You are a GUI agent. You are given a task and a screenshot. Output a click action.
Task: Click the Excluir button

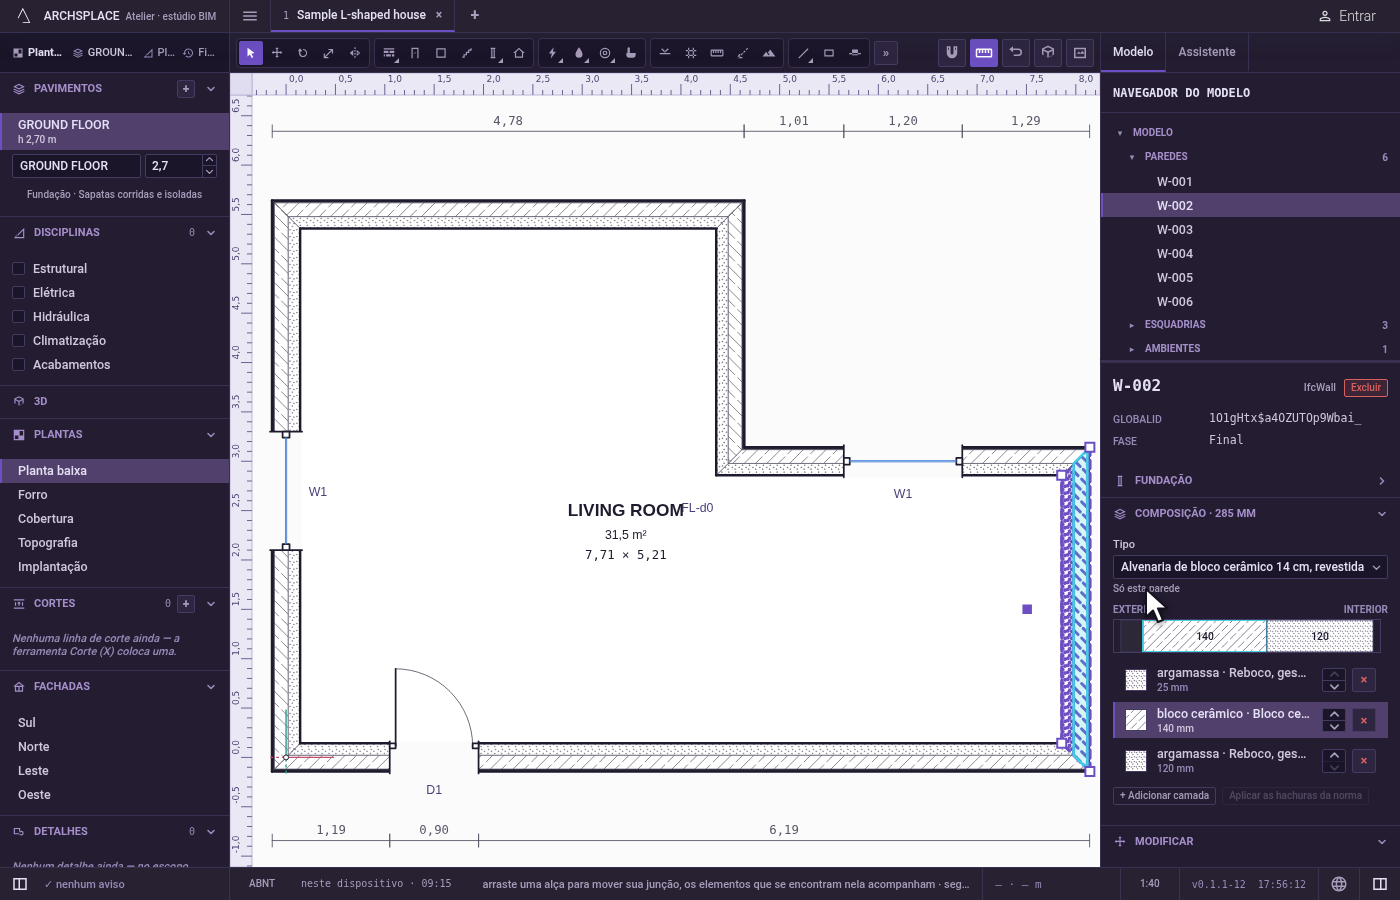1366,387
